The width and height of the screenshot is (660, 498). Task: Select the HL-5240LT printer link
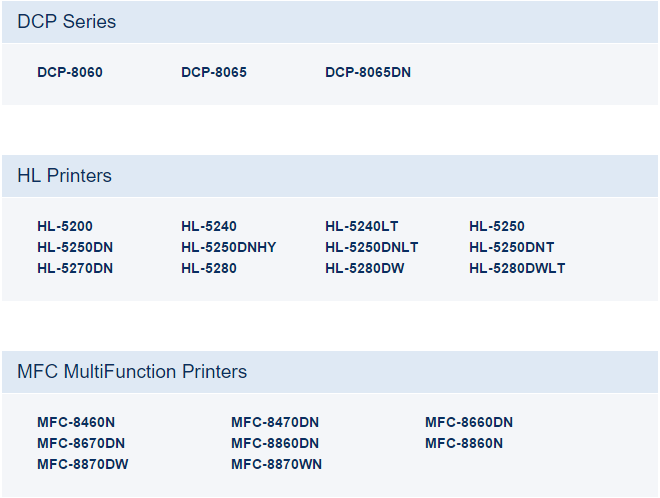362,226
